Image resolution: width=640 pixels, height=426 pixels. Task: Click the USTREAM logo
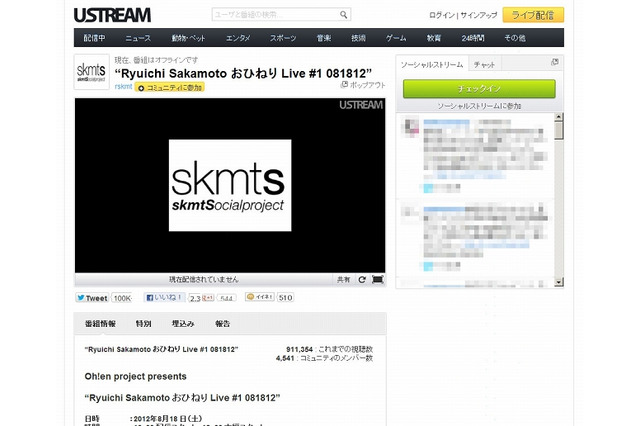click(x=112, y=16)
